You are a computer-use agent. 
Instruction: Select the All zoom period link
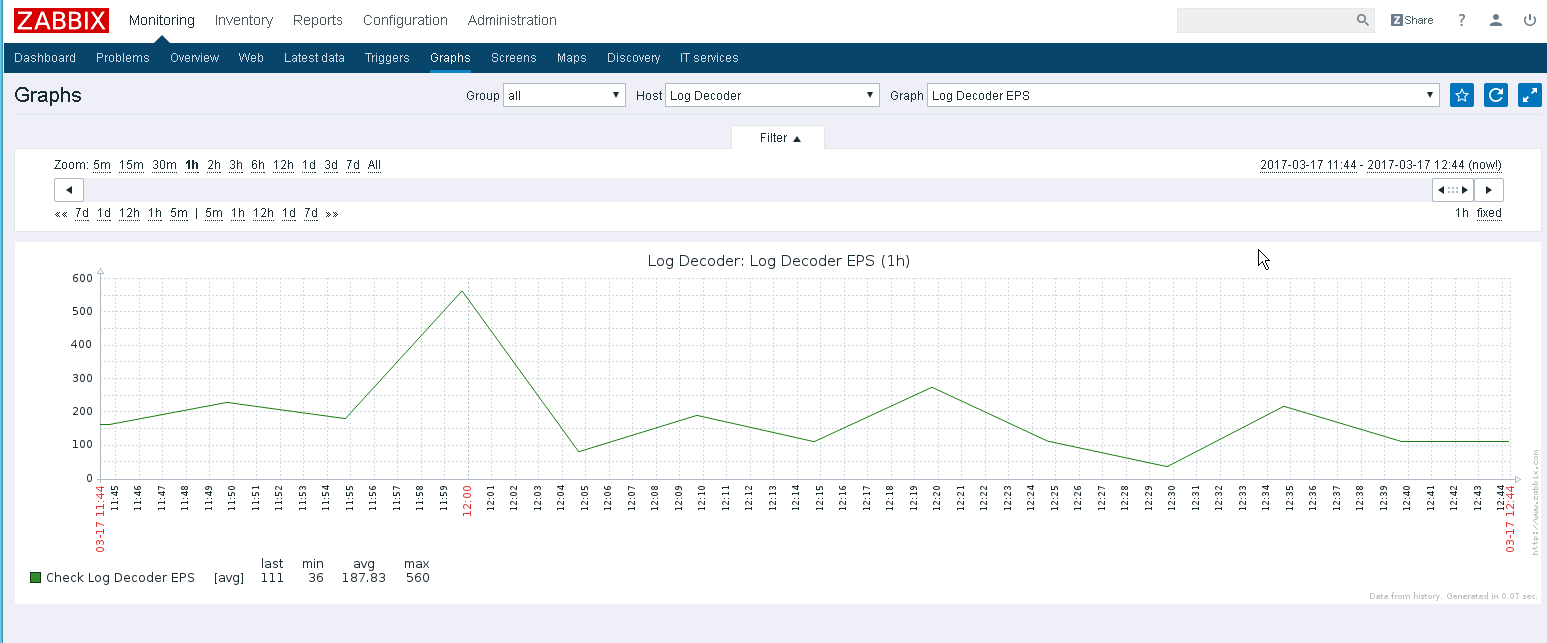coord(374,165)
